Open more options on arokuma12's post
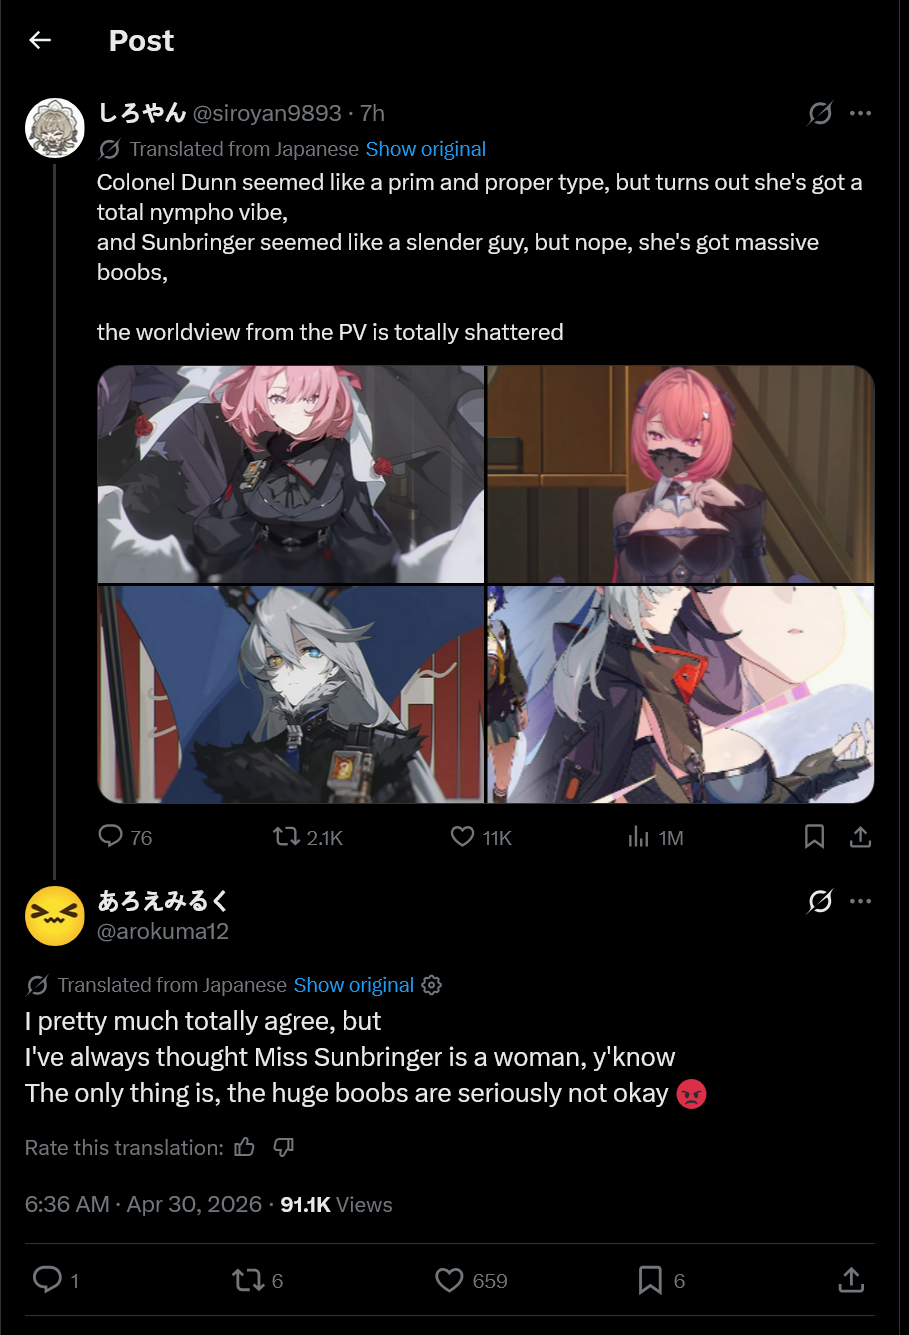This screenshot has width=909, height=1335. [861, 901]
